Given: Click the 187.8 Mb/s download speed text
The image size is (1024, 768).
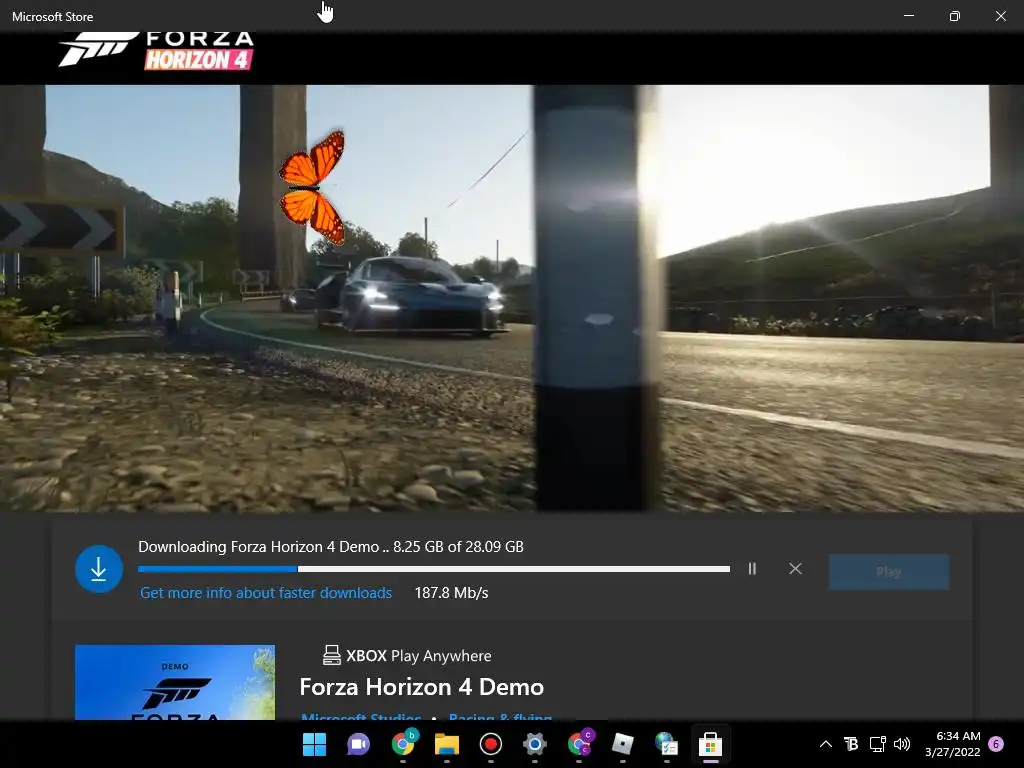Looking at the screenshot, I should click(451, 593).
